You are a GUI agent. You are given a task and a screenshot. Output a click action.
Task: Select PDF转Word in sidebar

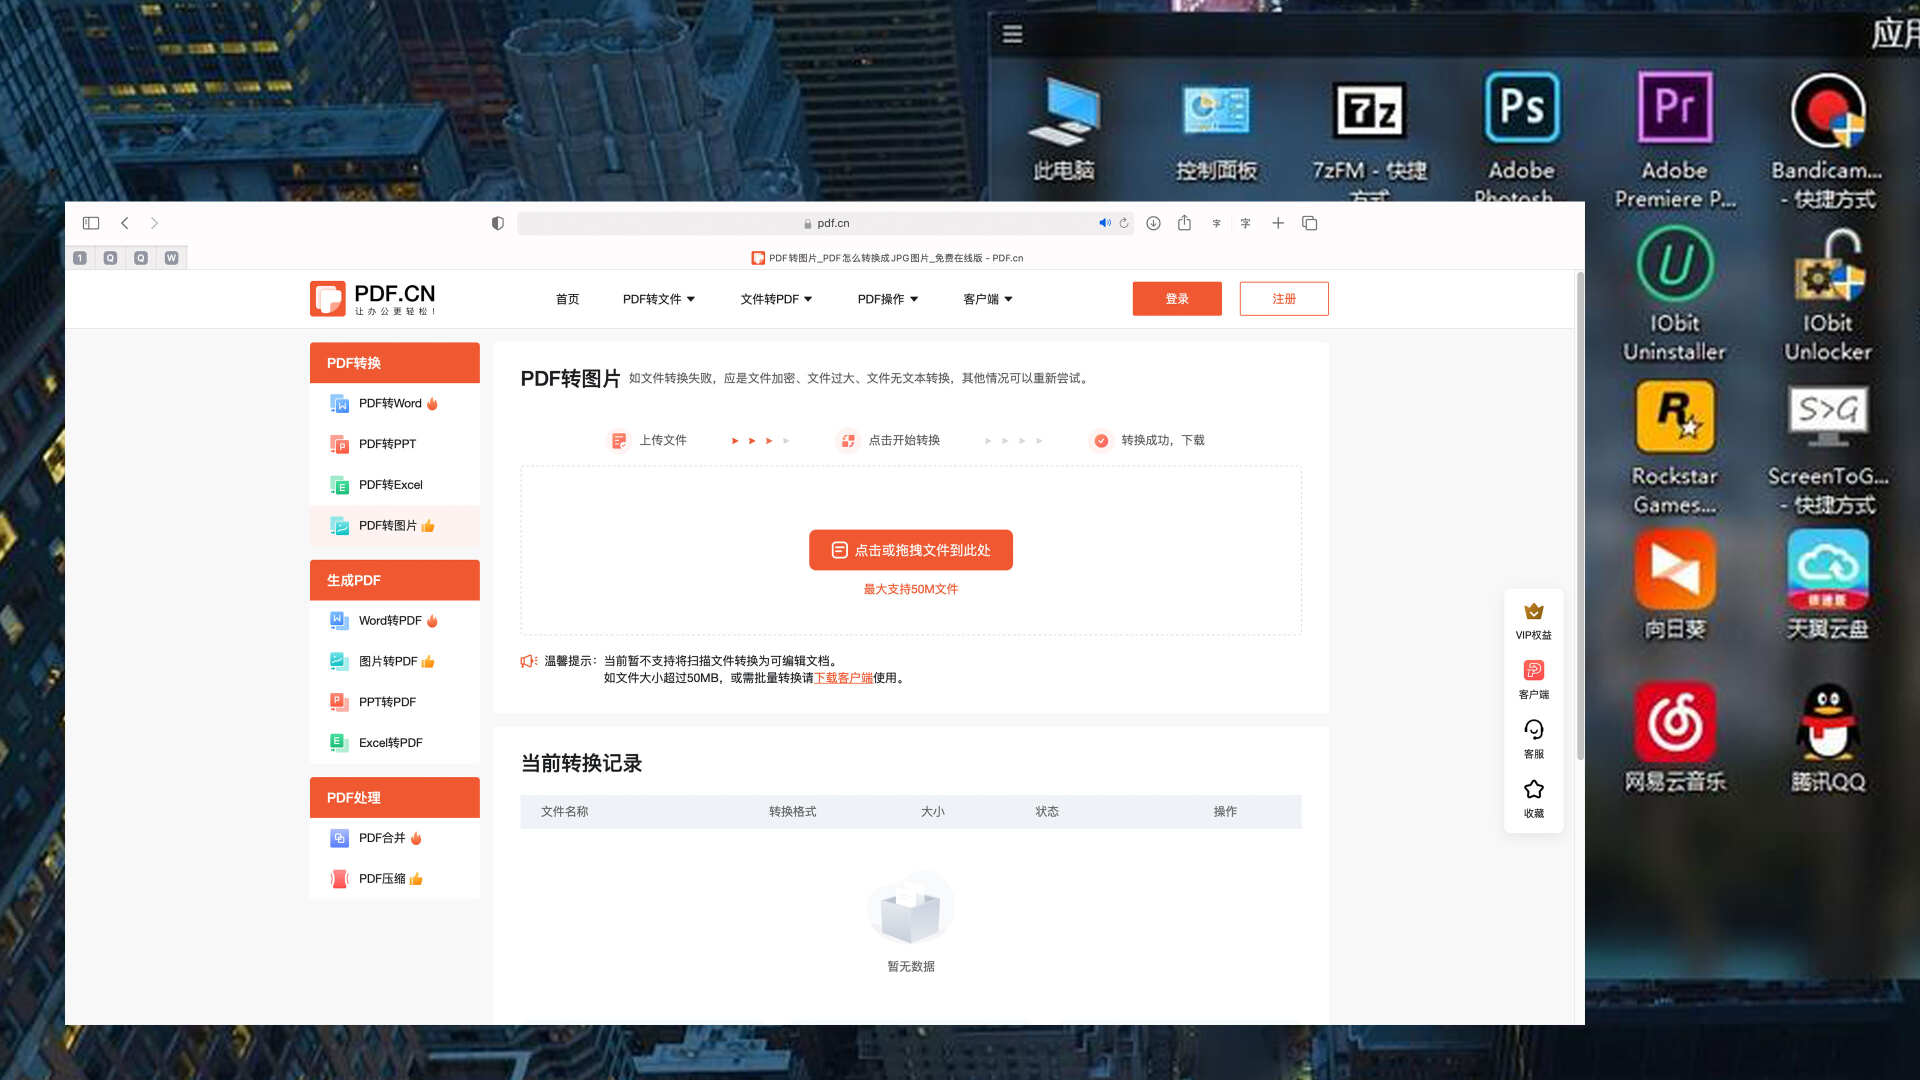coord(395,404)
